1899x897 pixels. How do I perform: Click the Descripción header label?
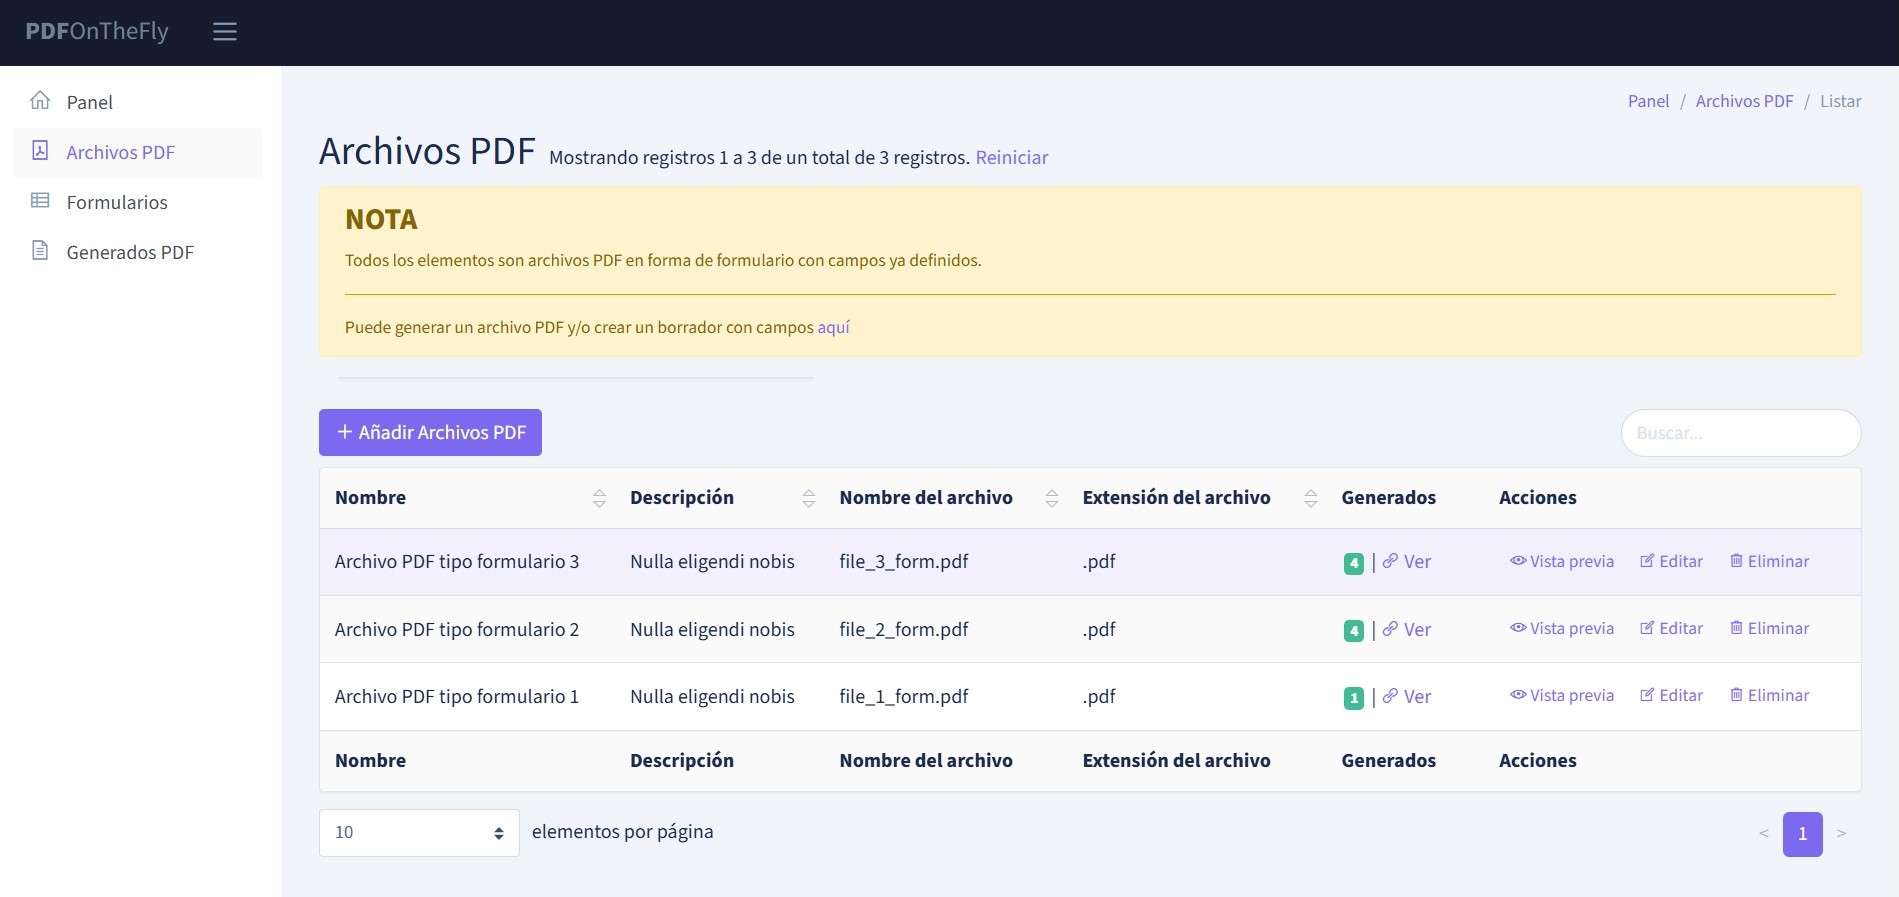pos(682,498)
